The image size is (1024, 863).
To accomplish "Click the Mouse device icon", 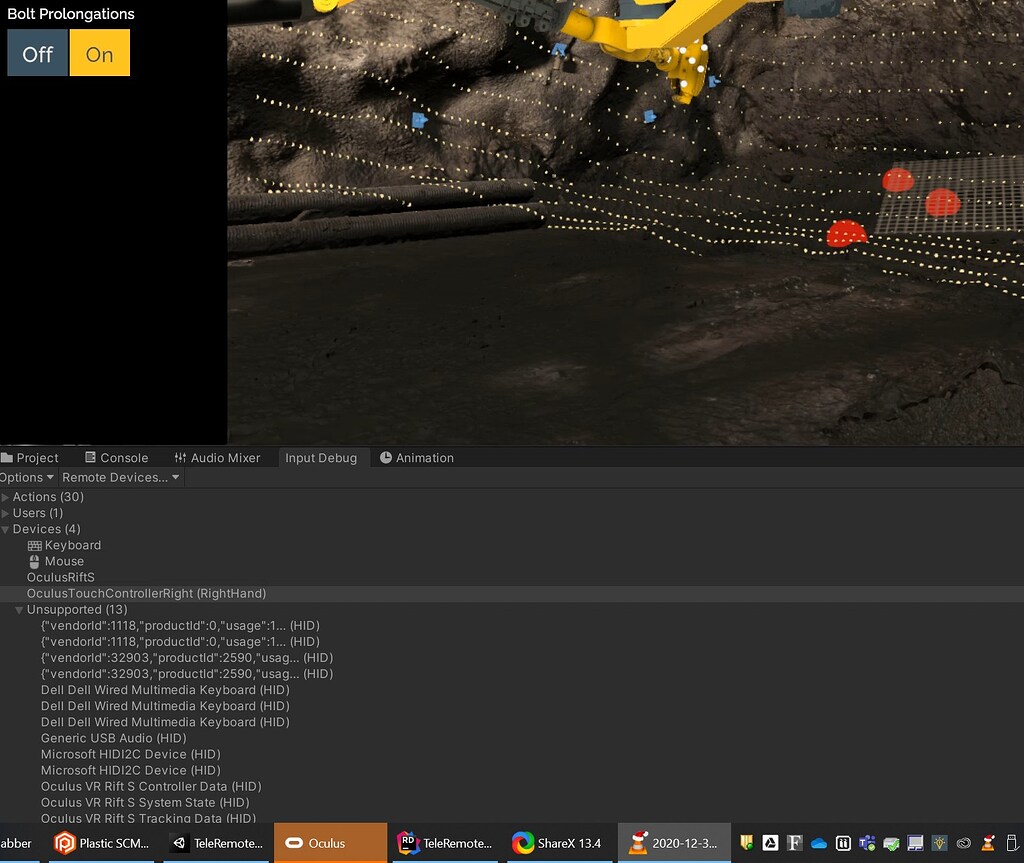I will click(x=34, y=561).
